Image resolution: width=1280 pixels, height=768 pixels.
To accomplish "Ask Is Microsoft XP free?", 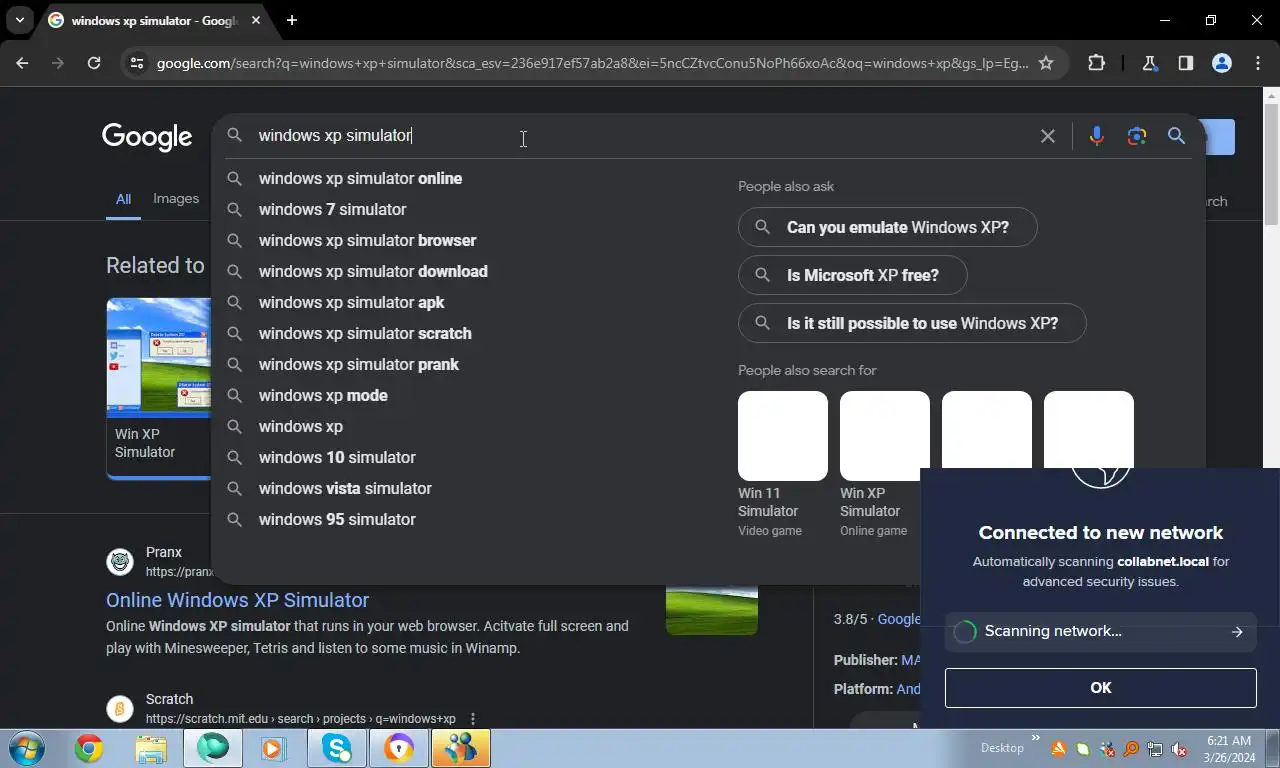I will point(852,275).
